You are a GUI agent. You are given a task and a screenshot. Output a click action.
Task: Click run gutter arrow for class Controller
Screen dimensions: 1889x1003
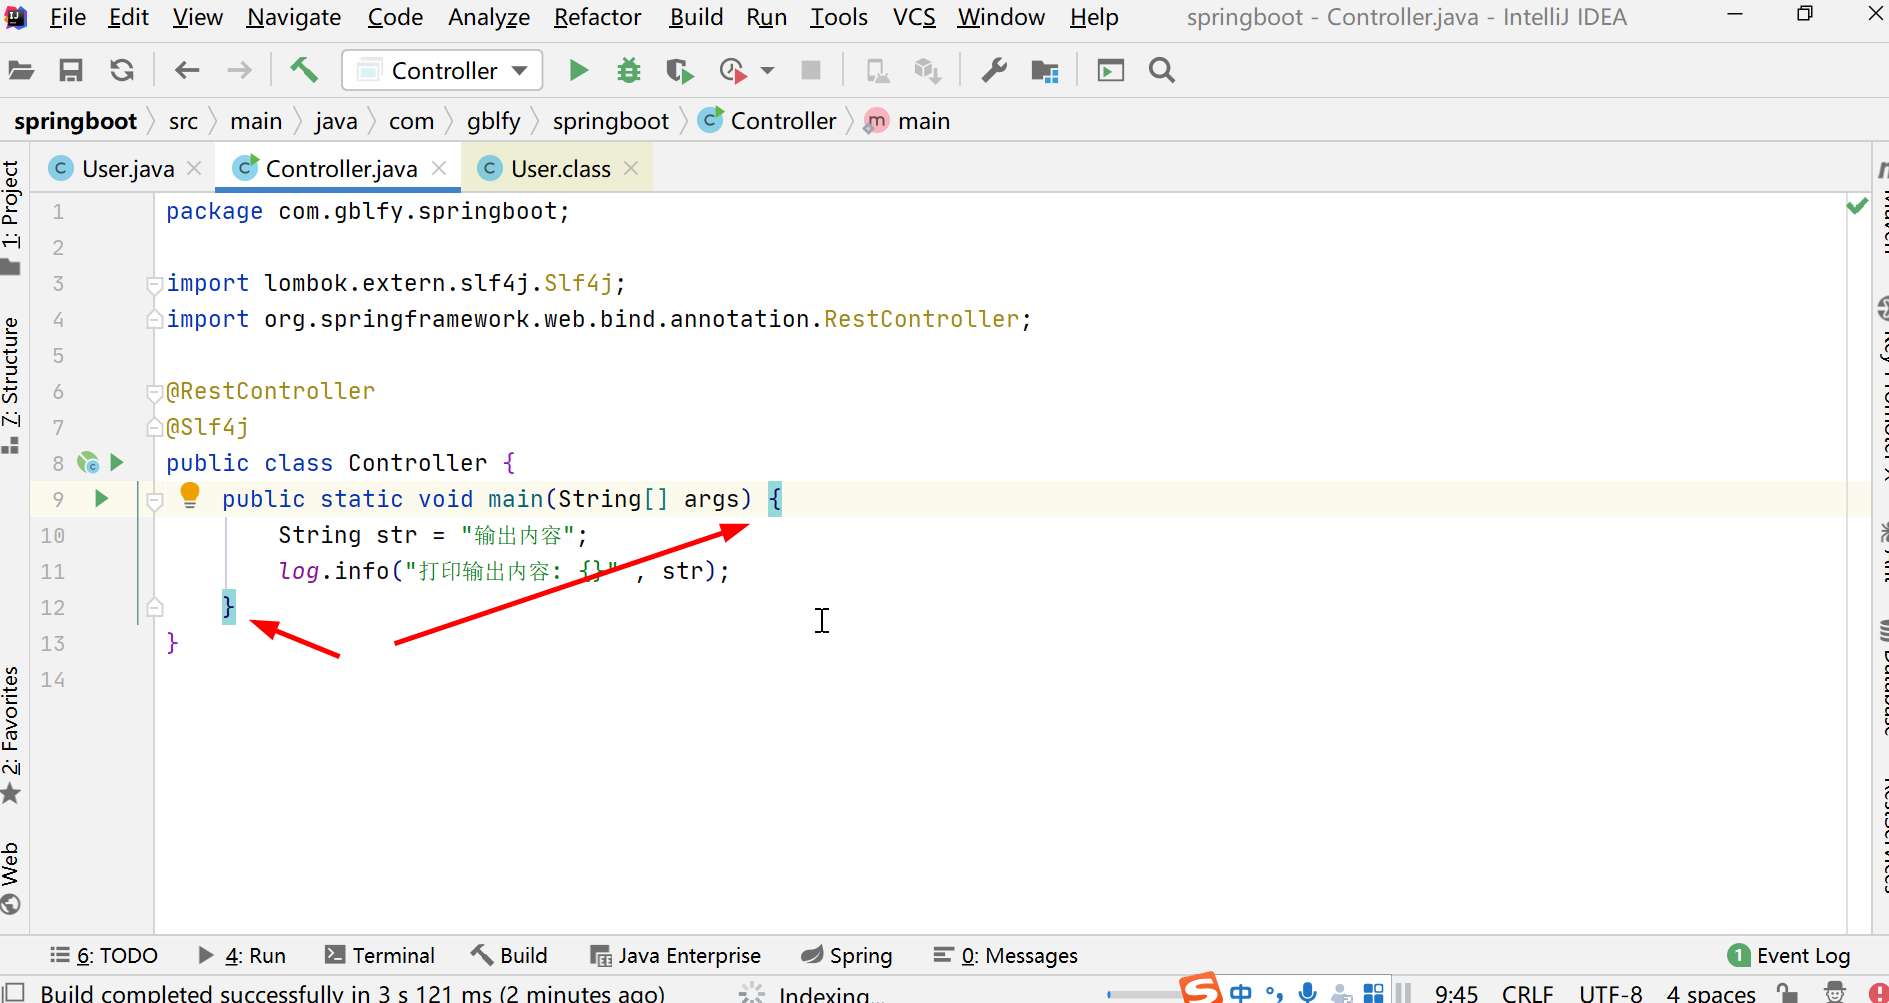pyautogui.click(x=117, y=462)
